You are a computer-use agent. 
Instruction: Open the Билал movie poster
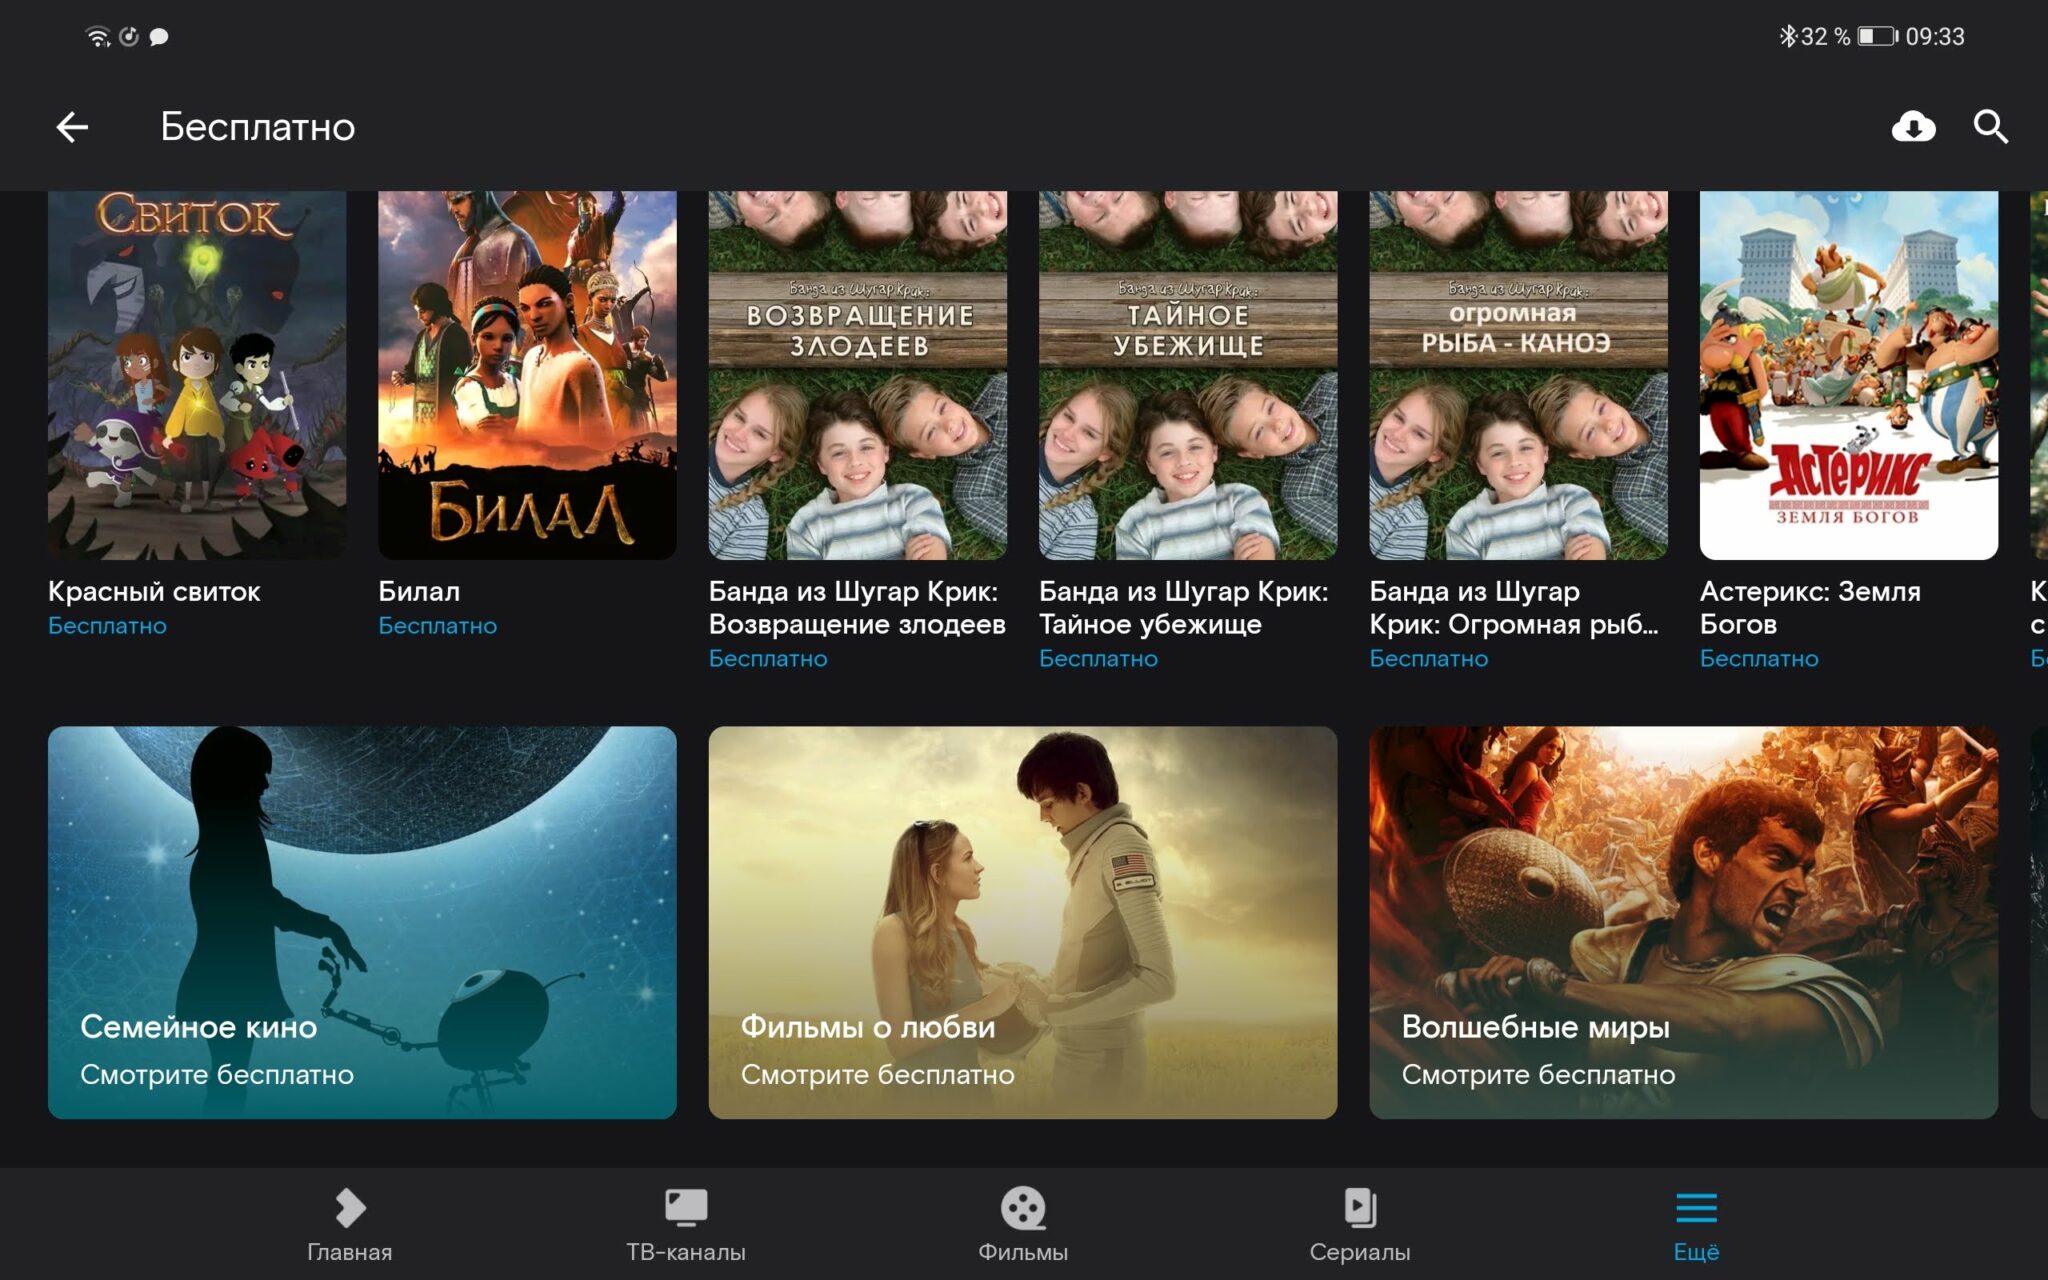(x=527, y=375)
